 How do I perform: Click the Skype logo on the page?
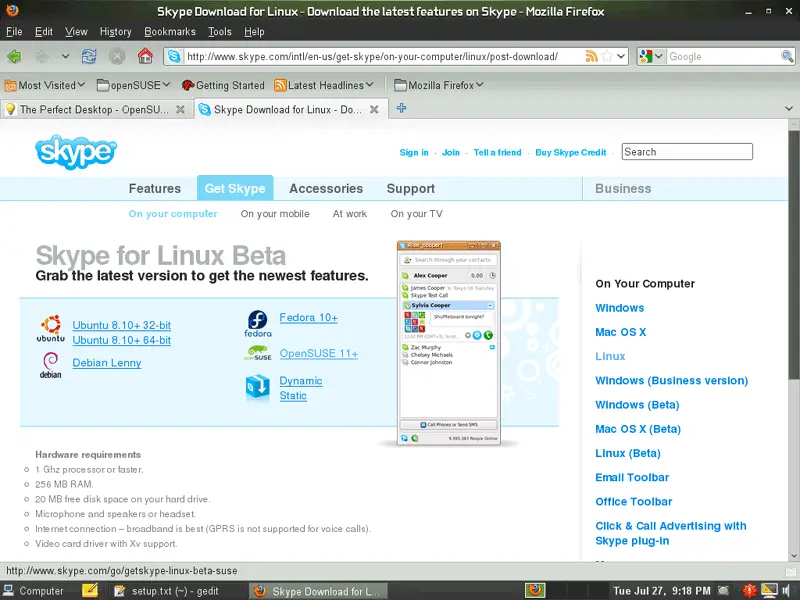[x=76, y=152]
